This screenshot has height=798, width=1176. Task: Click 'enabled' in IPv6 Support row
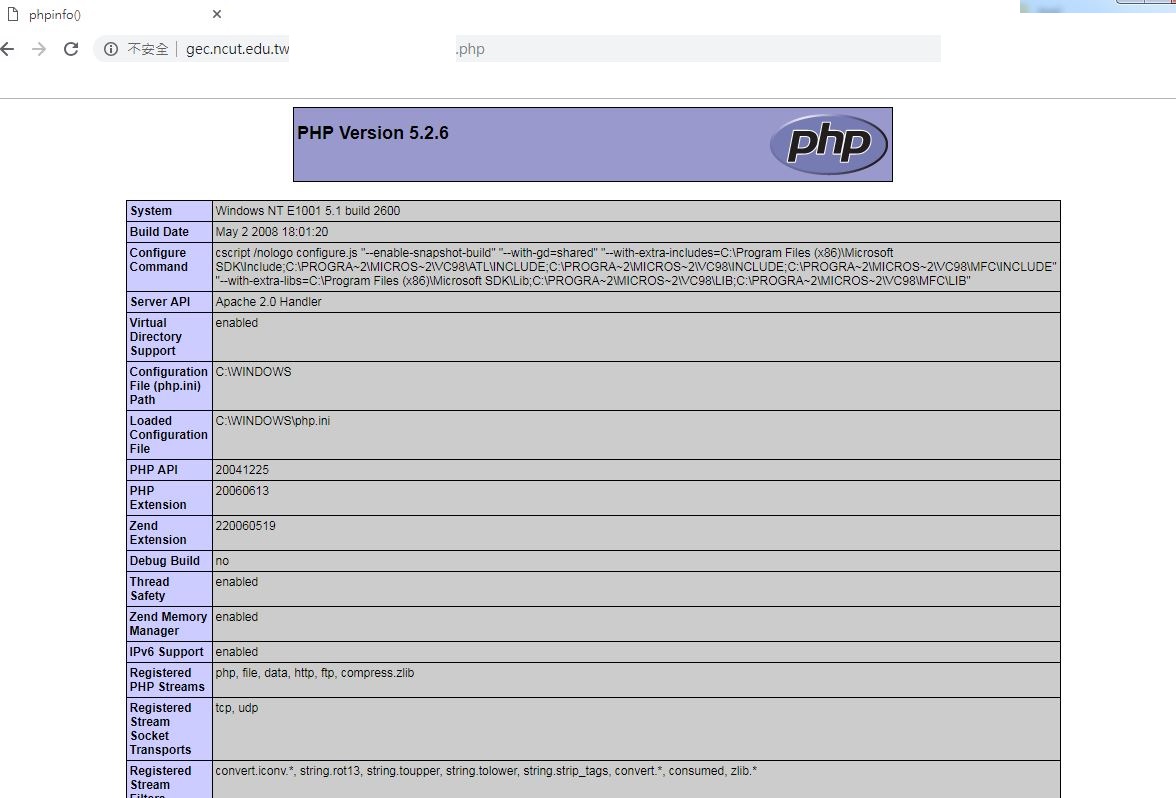coord(236,652)
